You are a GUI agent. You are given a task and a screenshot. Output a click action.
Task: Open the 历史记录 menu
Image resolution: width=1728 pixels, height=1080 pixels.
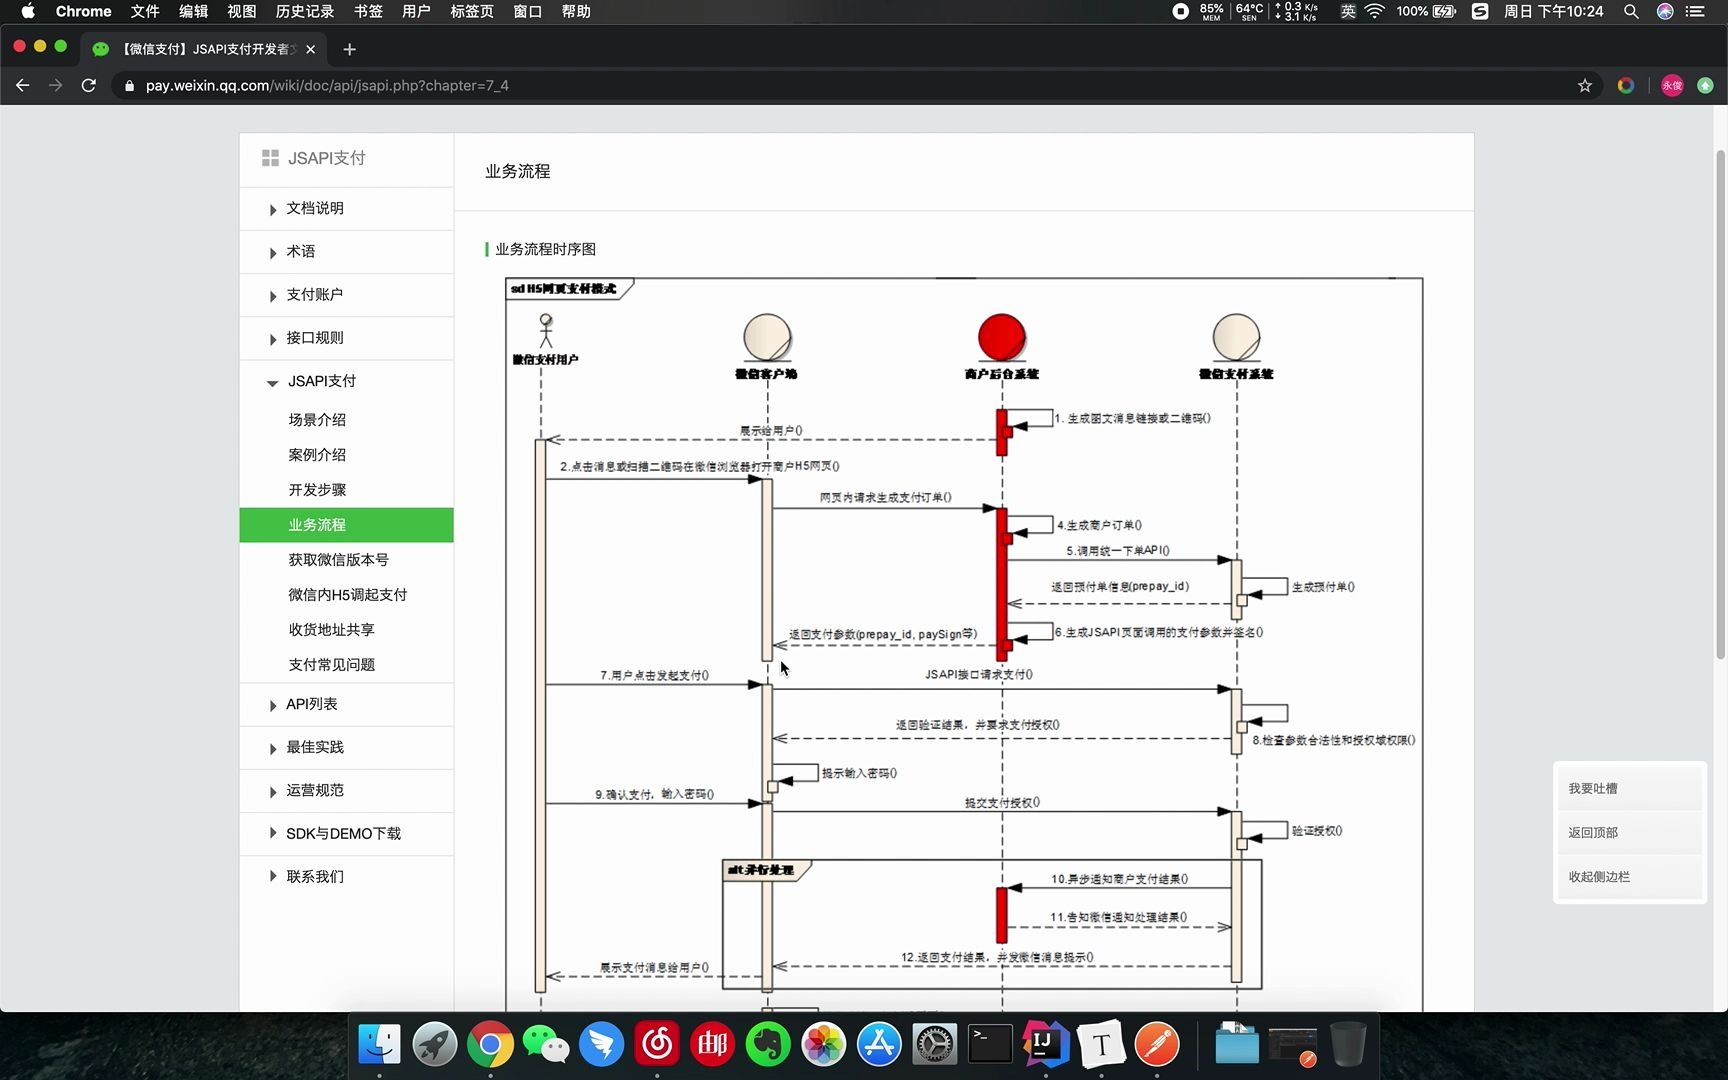click(x=305, y=12)
